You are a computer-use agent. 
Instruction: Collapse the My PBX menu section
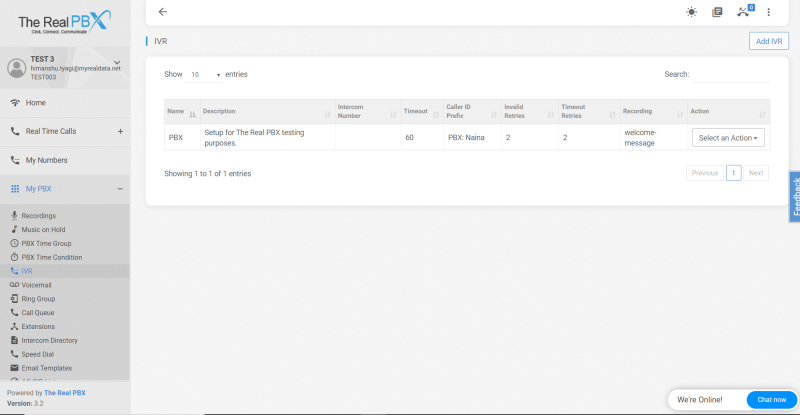click(120, 189)
